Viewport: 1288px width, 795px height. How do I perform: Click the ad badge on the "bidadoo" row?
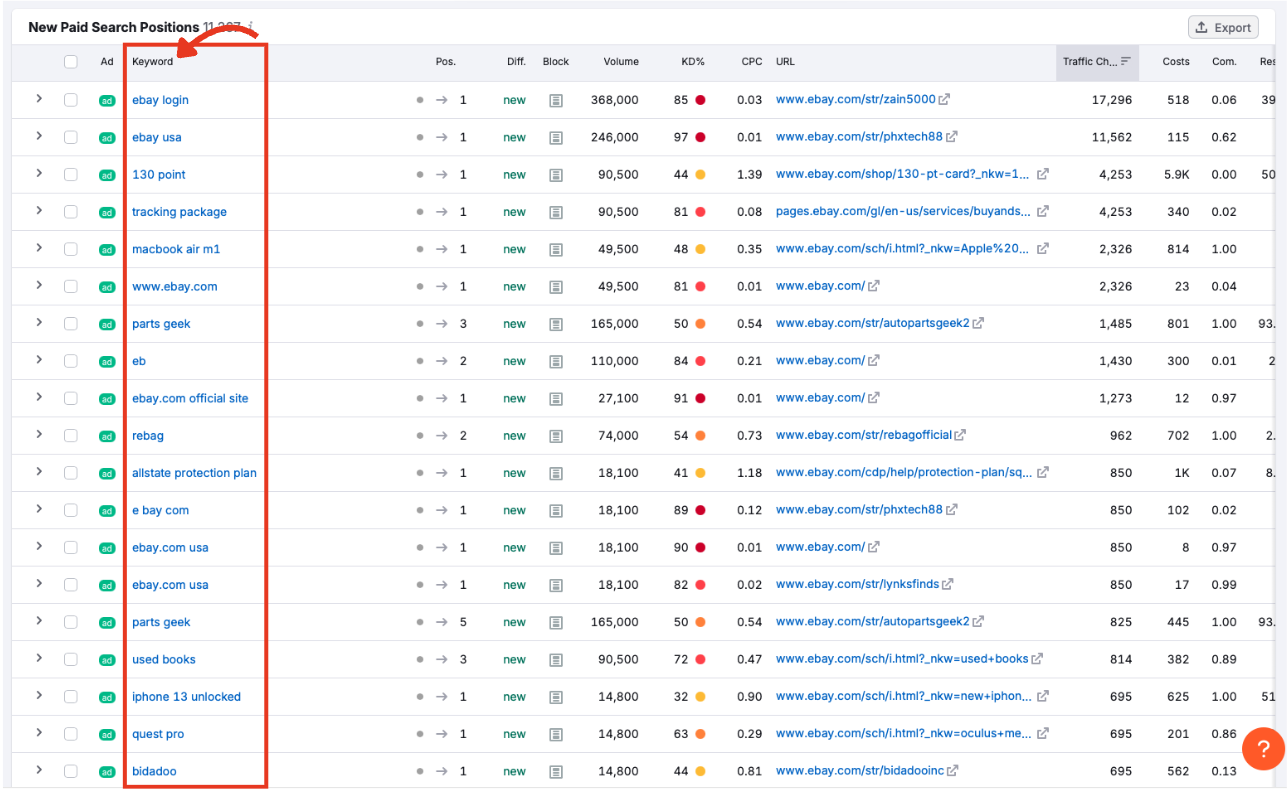[x=106, y=771]
